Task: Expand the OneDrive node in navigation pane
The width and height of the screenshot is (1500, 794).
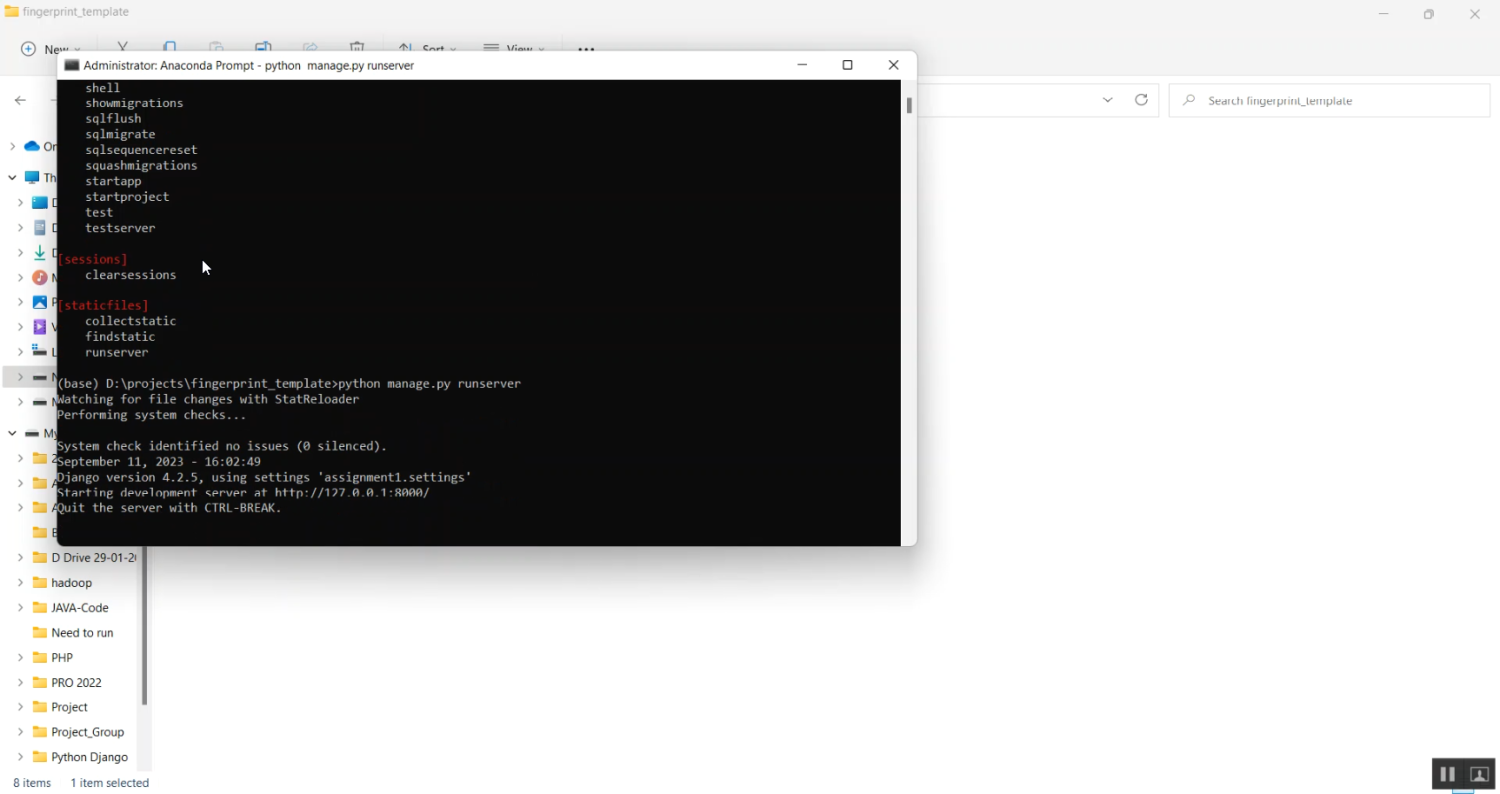Action: pos(12,147)
